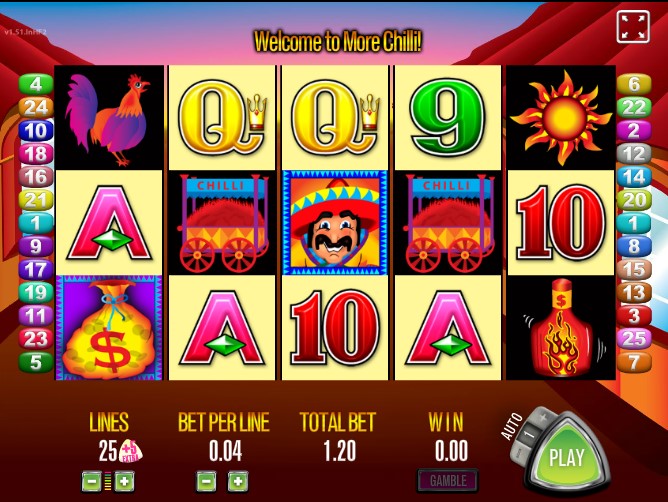This screenshot has width=668, height=502.
Task: Decrease lines with minus button
Action: [92, 482]
